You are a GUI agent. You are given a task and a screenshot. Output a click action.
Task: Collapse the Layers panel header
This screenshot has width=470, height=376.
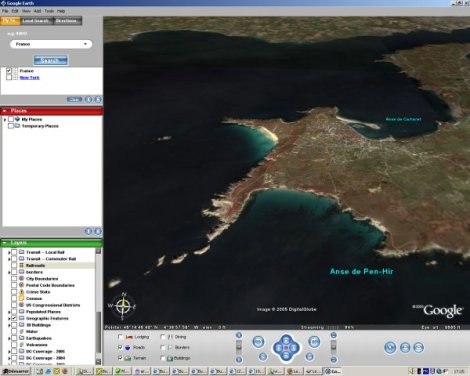tap(51, 243)
